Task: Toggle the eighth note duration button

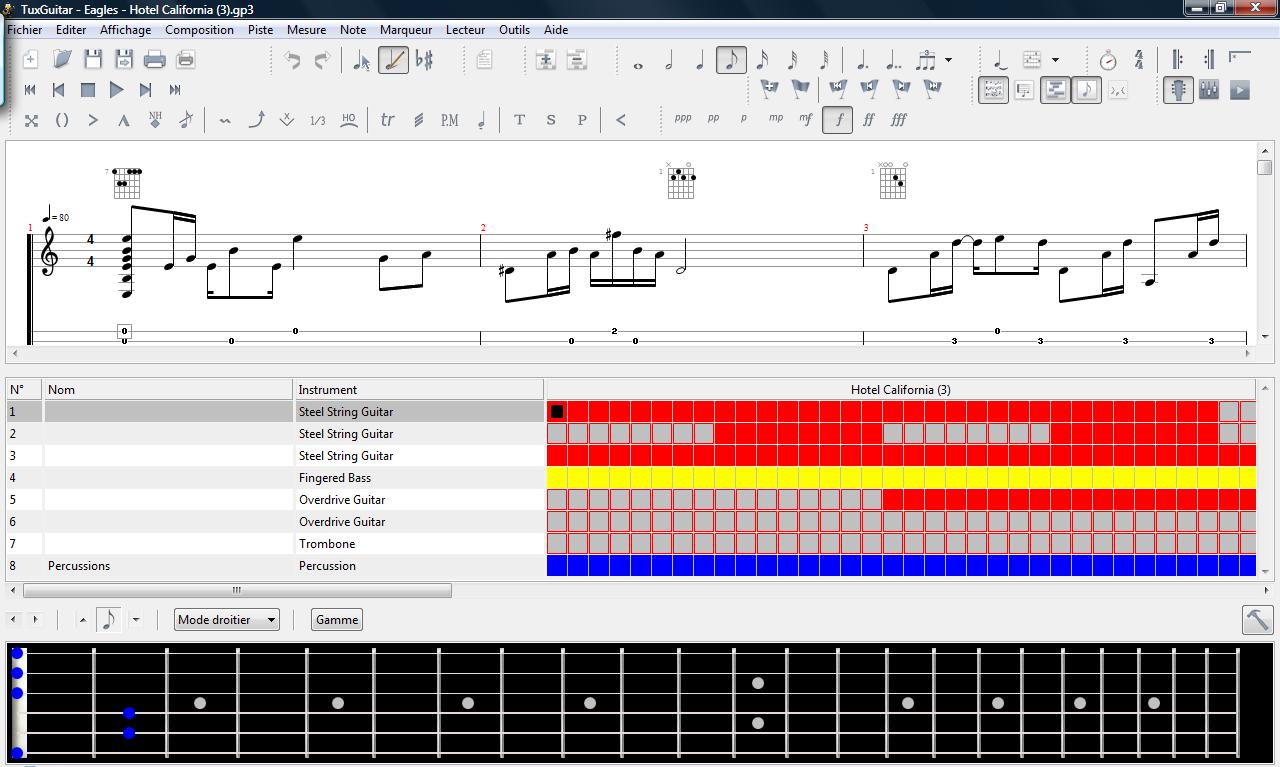Action: click(731, 60)
